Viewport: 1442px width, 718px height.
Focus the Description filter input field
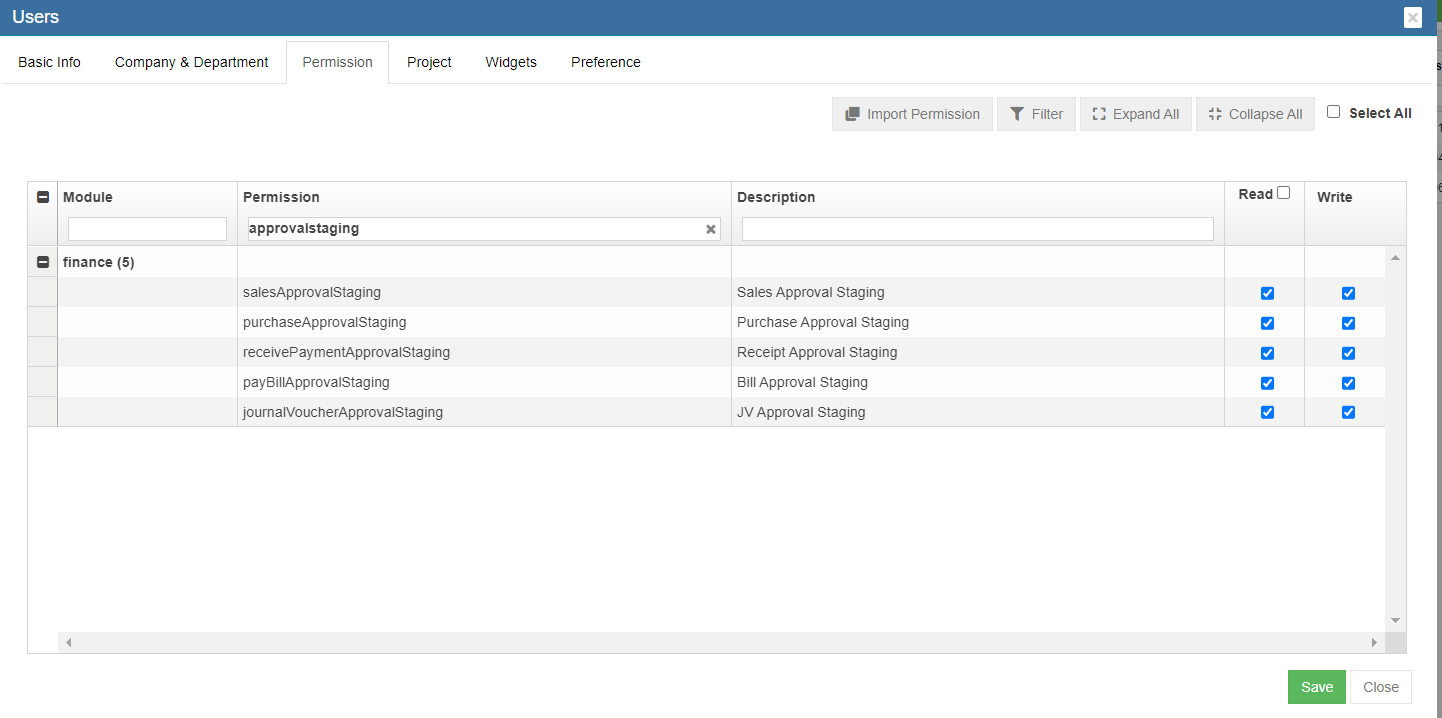tap(977, 229)
